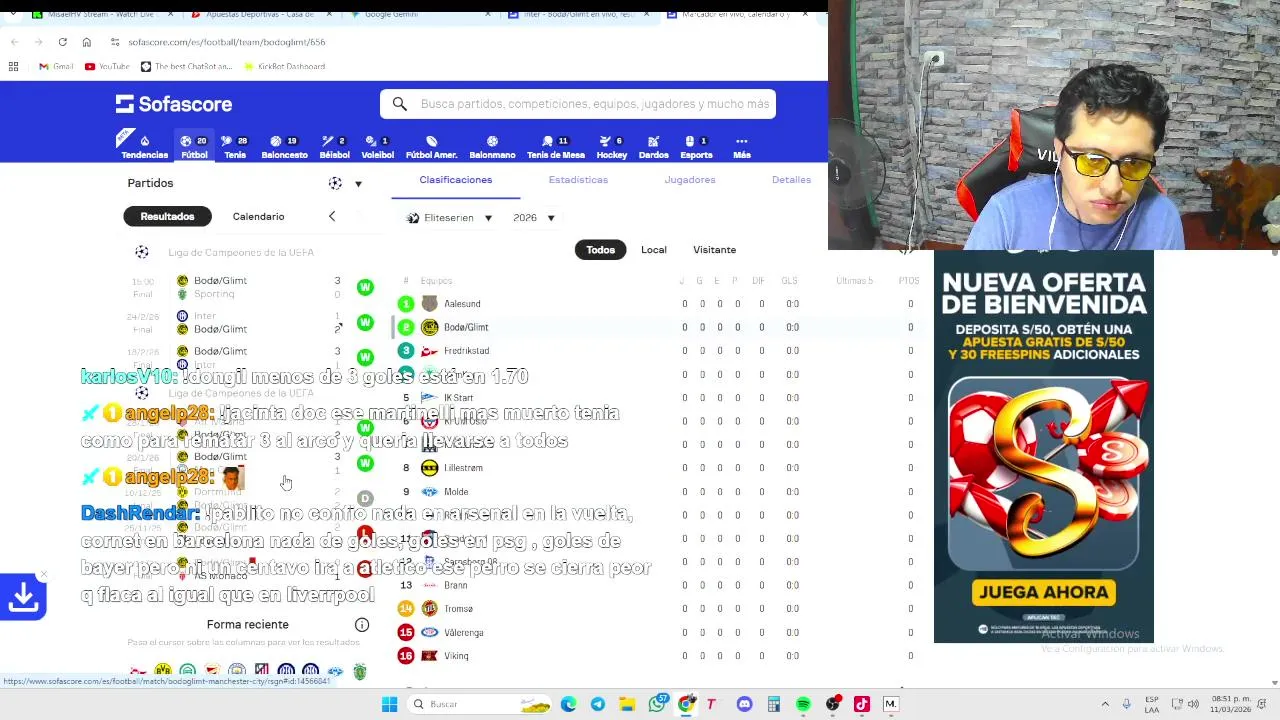1280x720 pixels.
Task: Open Spotify from the taskbar
Action: (x=803, y=705)
